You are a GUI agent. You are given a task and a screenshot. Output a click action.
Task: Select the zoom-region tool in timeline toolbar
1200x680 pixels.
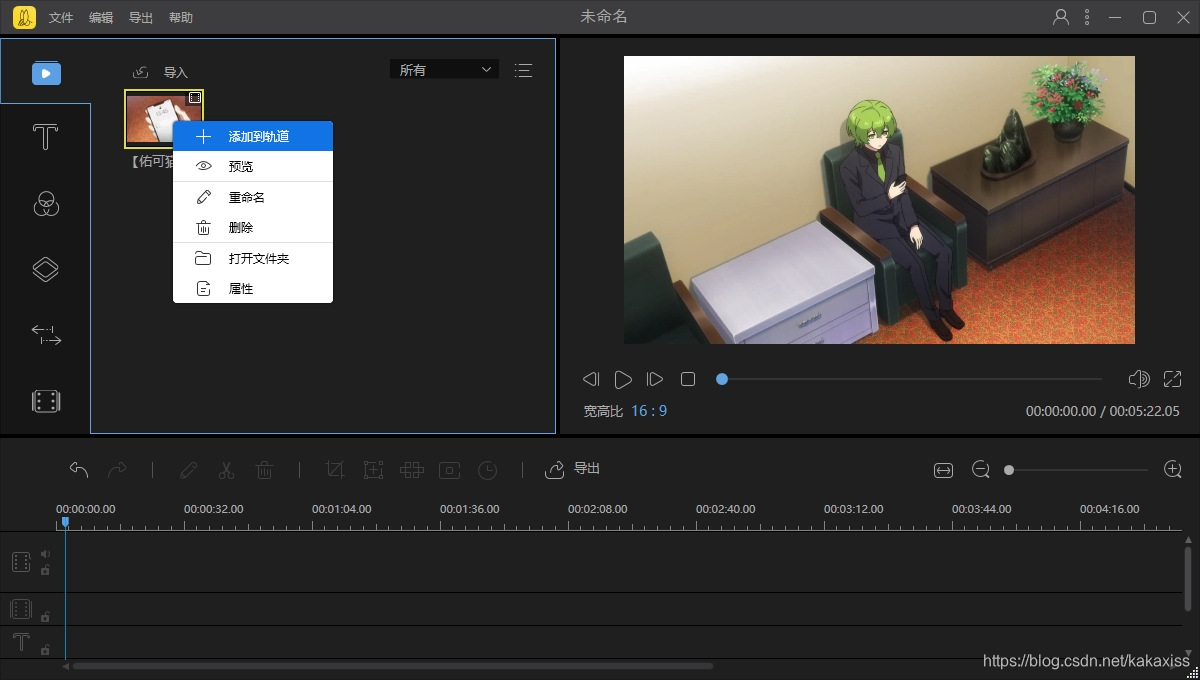(373, 469)
